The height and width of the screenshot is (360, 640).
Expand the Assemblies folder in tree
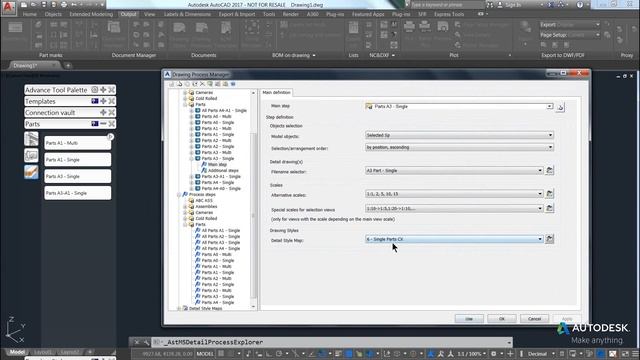pos(185,207)
